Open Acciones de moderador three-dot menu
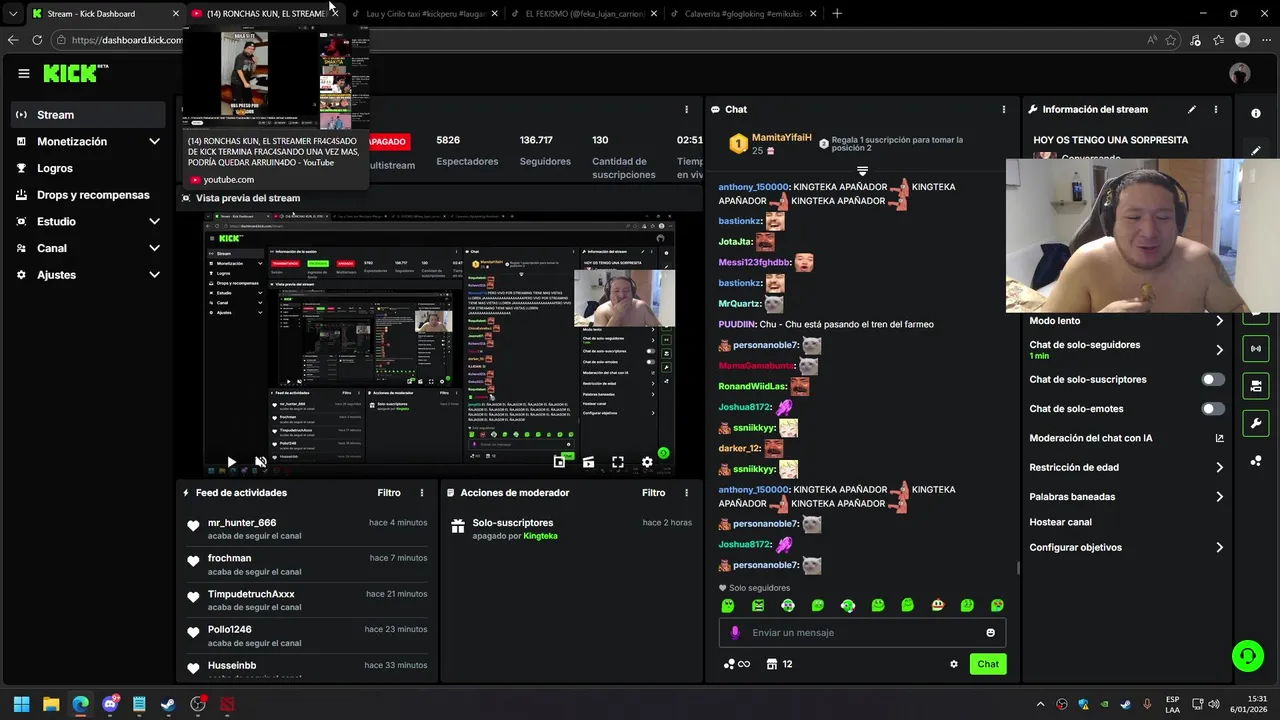The image size is (1280, 720). (686, 493)
